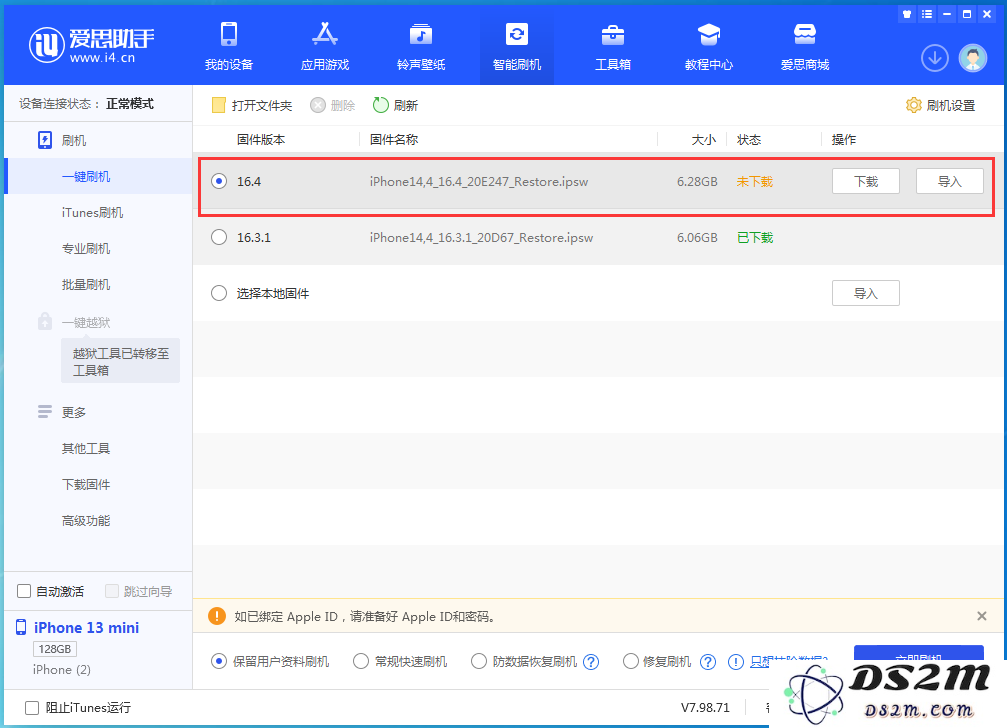Screen dimensions: 1007x728
Task: Open 刷机设置 gear icon
Action: 913,105
